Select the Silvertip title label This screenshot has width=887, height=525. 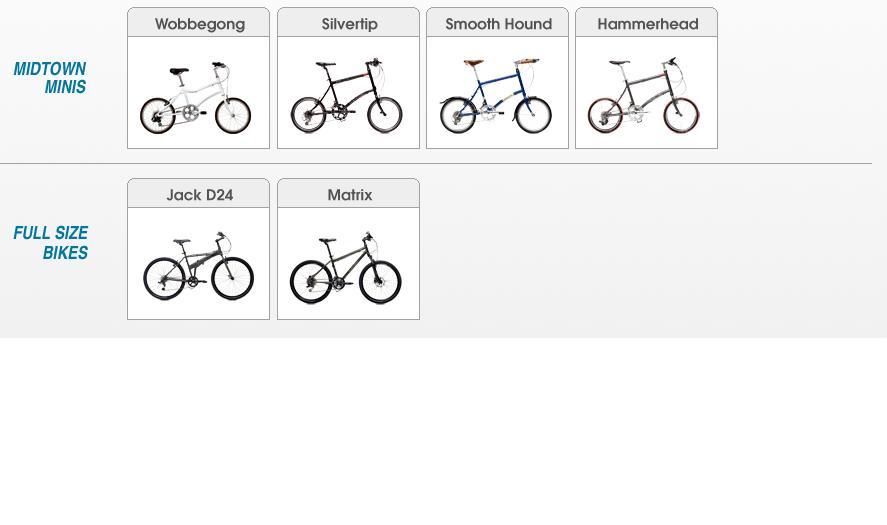click(x=348, y=23)
